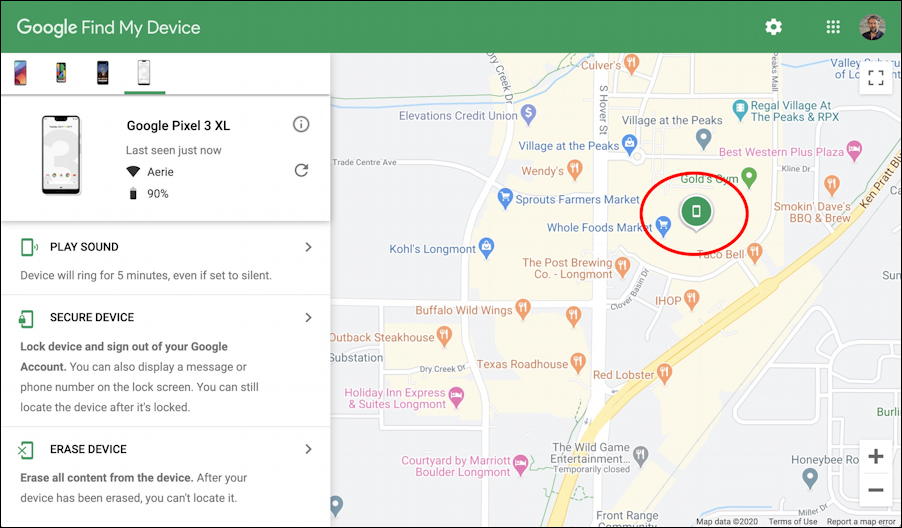Select the Pixel 3 XL device tab
This screenshot has width=902, height=528.
tap(144, 73)
